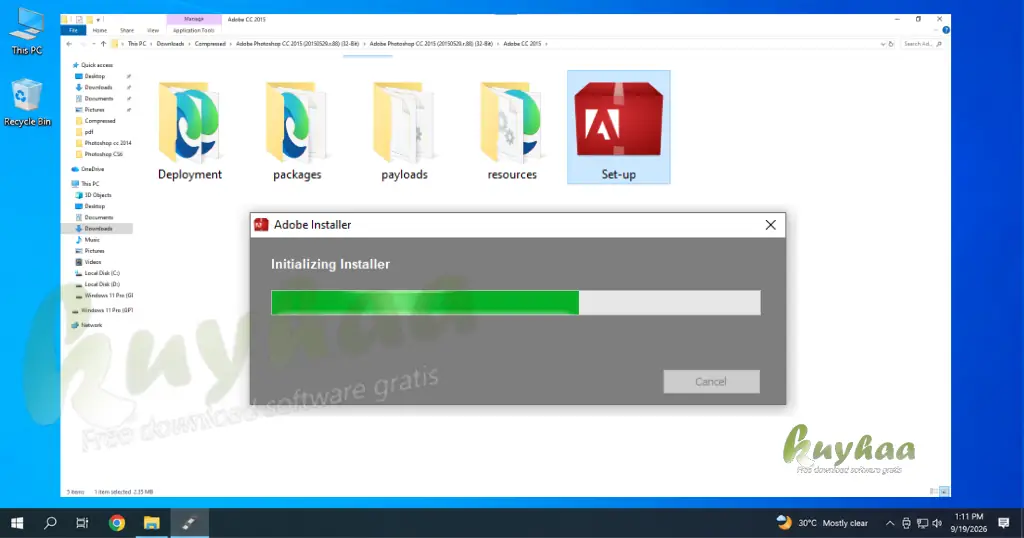Click the Manage contextual tab

194,20
